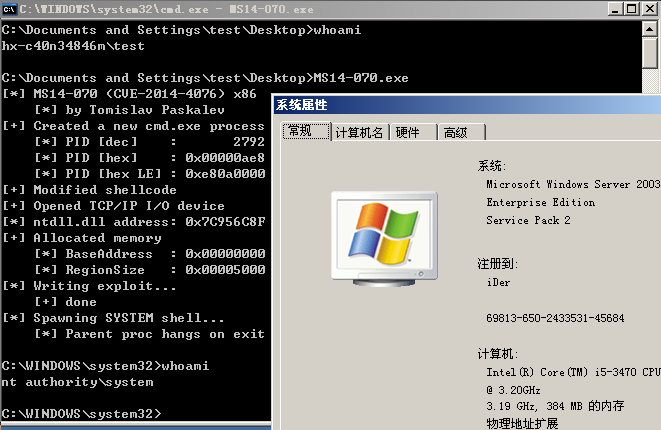The width and height of the screenshot is (661, 430).
Task: Click the PID hex LE value 0xe80a0000
Action: [x=225, y=174]
